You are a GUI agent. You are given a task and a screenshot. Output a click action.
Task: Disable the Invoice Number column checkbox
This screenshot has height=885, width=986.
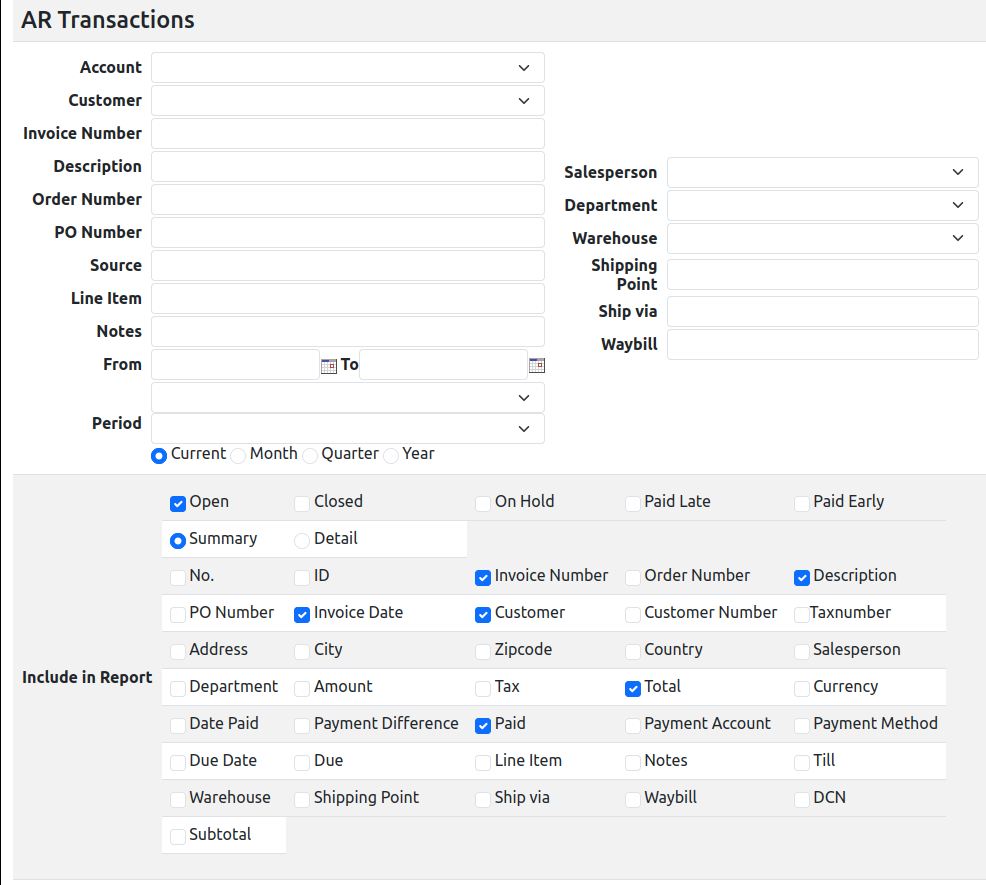point(483,577)
